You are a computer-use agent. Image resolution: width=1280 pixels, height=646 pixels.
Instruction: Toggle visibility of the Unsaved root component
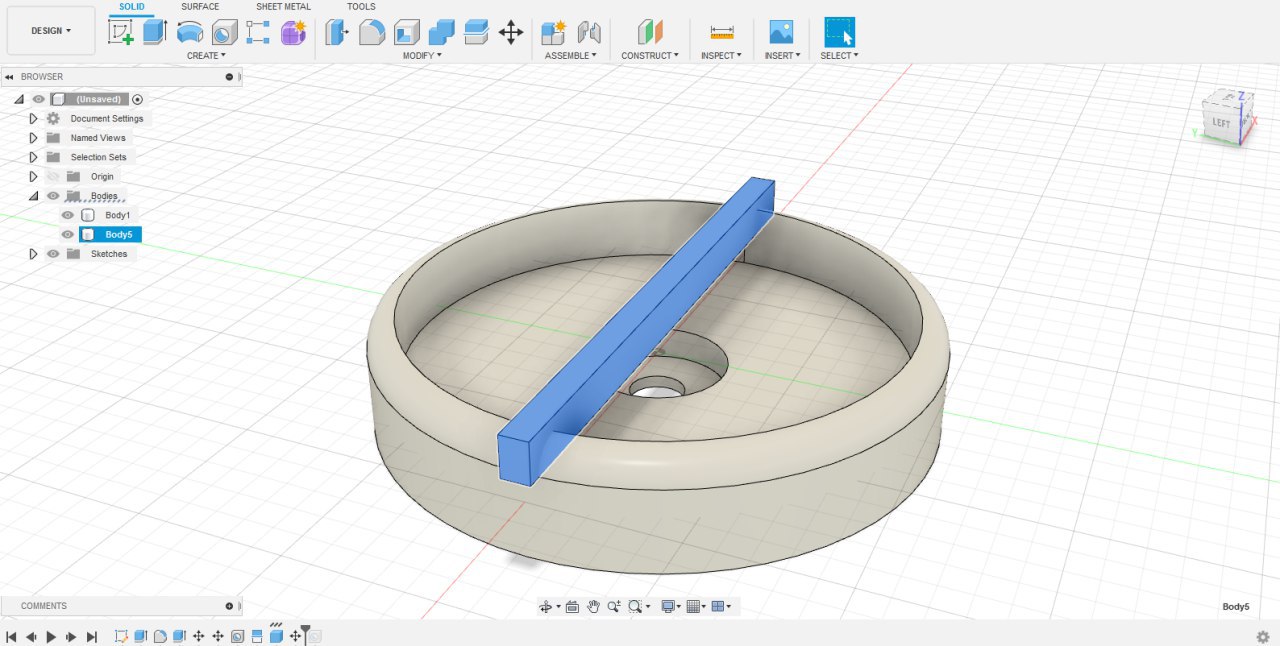tap(38, 99)
